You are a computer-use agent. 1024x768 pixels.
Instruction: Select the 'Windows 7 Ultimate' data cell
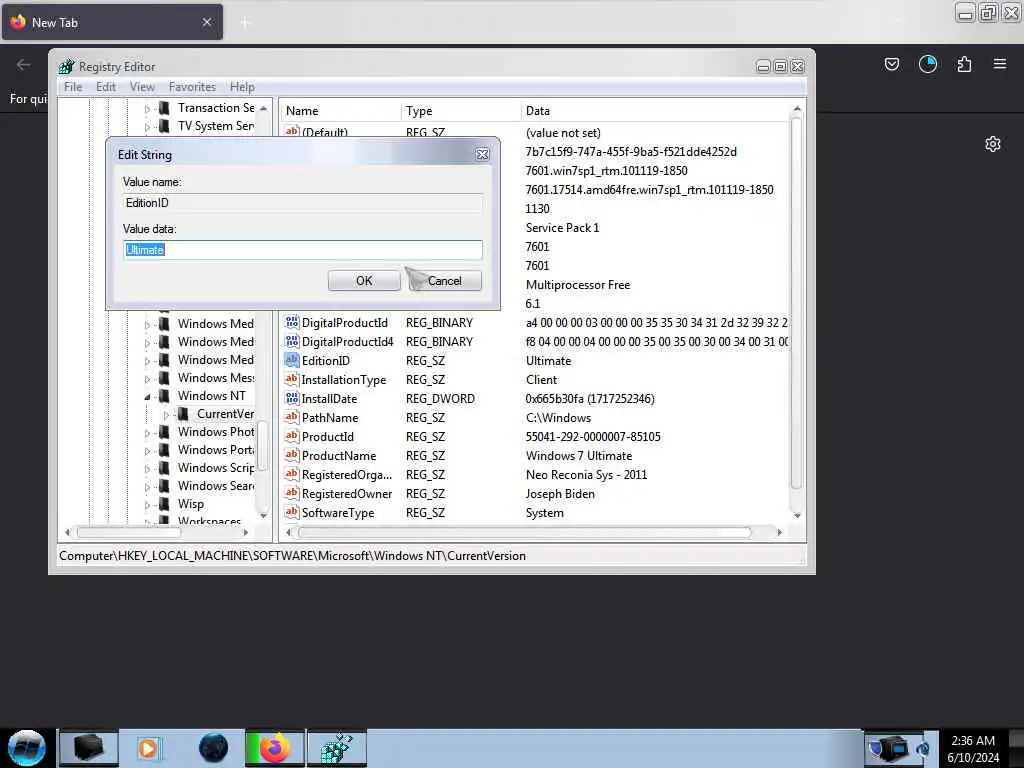[579, 456]
